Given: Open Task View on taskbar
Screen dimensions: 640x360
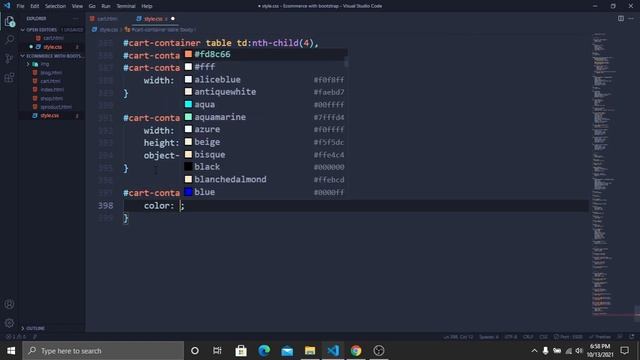Looking at the screenshot, I should (x=217, y=351).
